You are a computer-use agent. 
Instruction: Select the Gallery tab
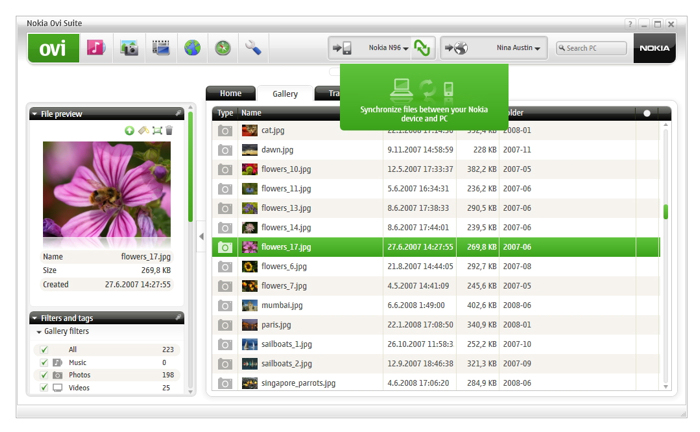[x=285, y=94]
